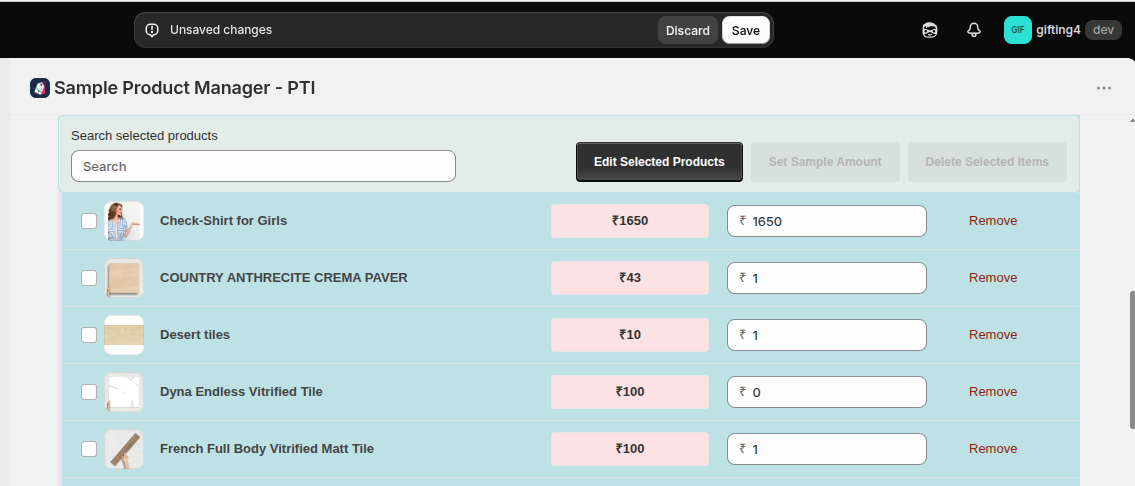The image size is (1135, 486).
Task: Click the Sample Product Manager - PTI title
Action: (185, 88)
